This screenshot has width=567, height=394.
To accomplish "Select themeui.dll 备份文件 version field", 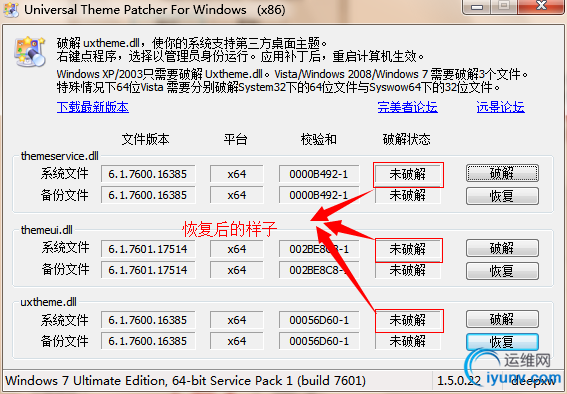I will pos(148,270).
